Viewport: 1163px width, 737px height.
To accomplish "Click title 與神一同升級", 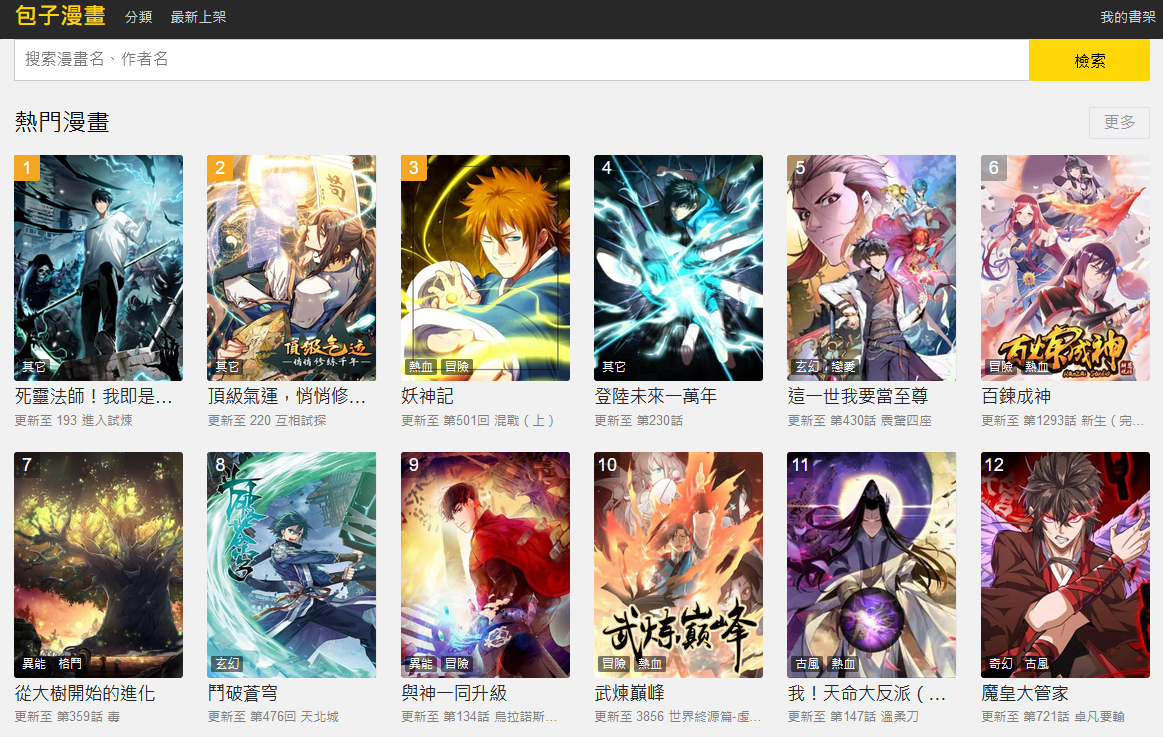I will tap(454, 693).
